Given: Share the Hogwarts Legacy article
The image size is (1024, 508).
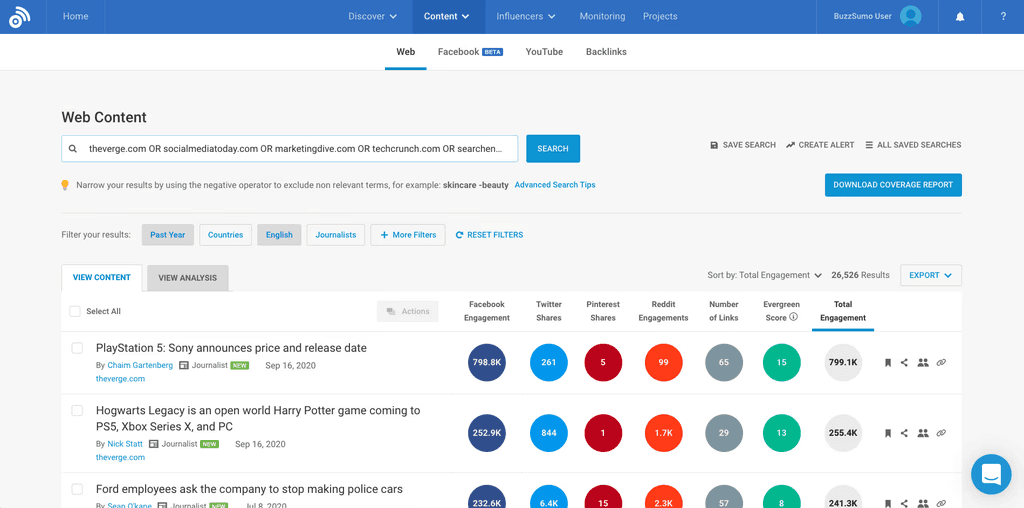Looking at the screenshot, I should coord(904,432).
